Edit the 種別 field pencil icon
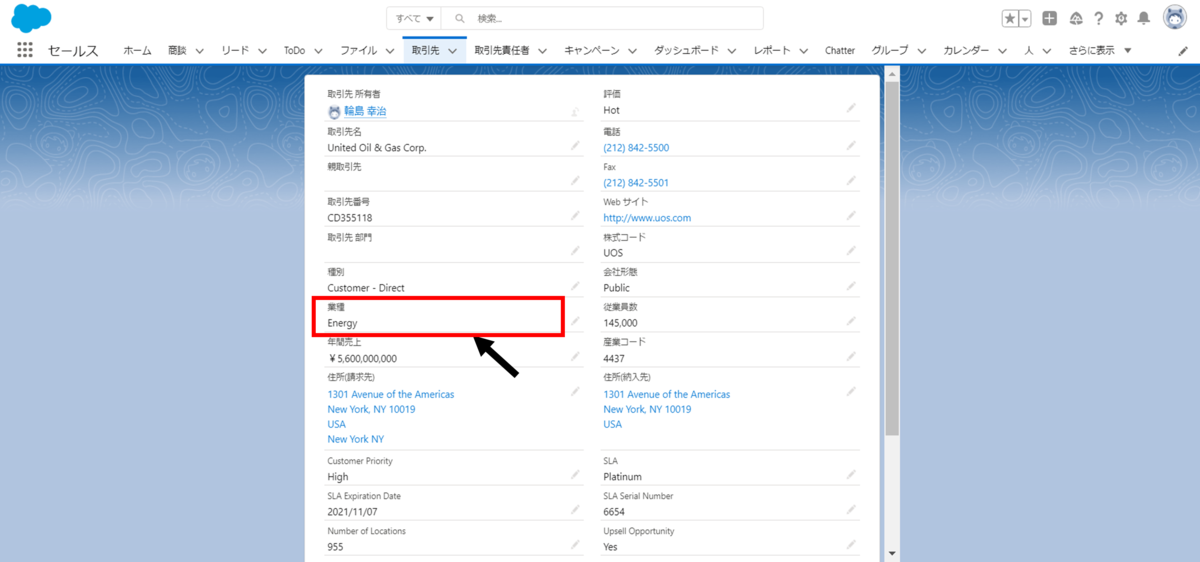The height and width of the screenshot is (562, 1200). pos(575,286)
